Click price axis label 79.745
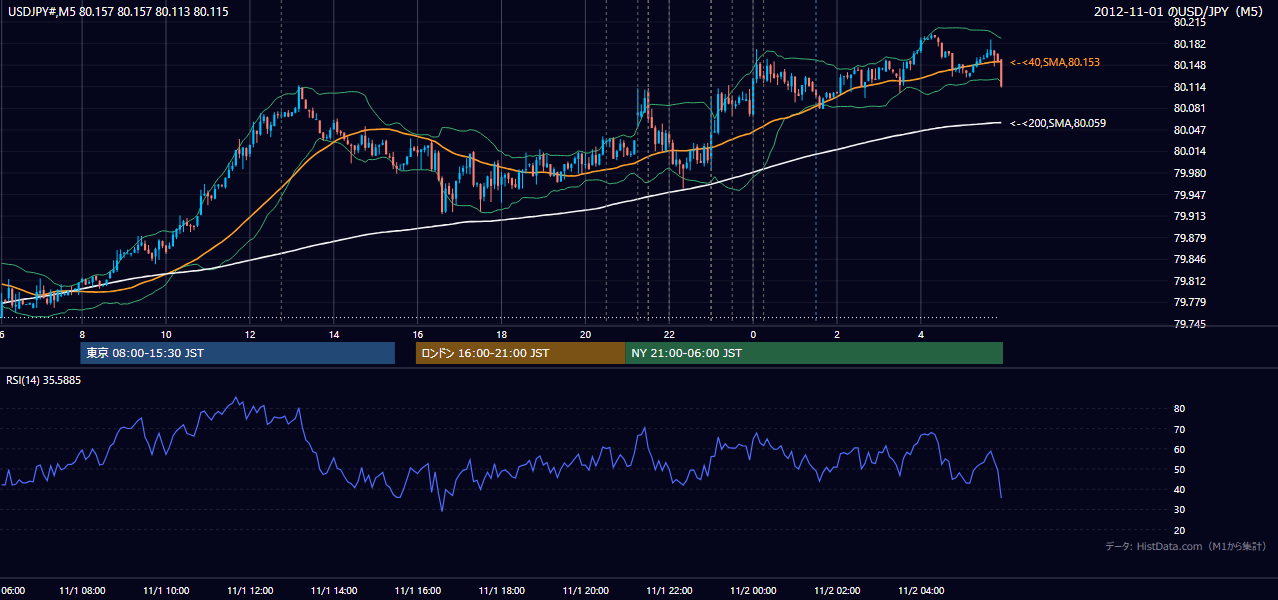This screenshot has width=1278, height=600. pos(1190,324)
